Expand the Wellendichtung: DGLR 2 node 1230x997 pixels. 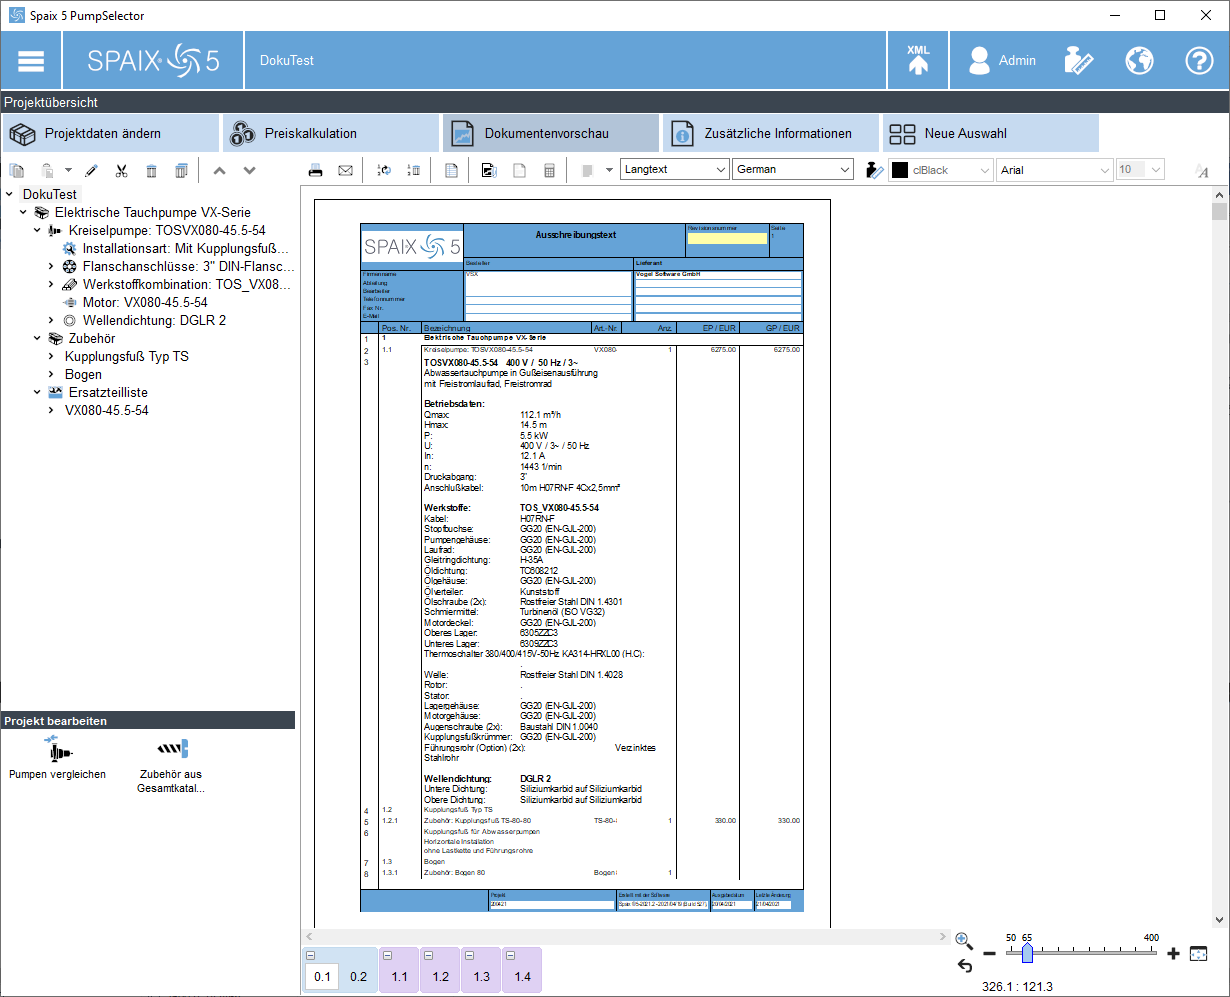[51, 320]
